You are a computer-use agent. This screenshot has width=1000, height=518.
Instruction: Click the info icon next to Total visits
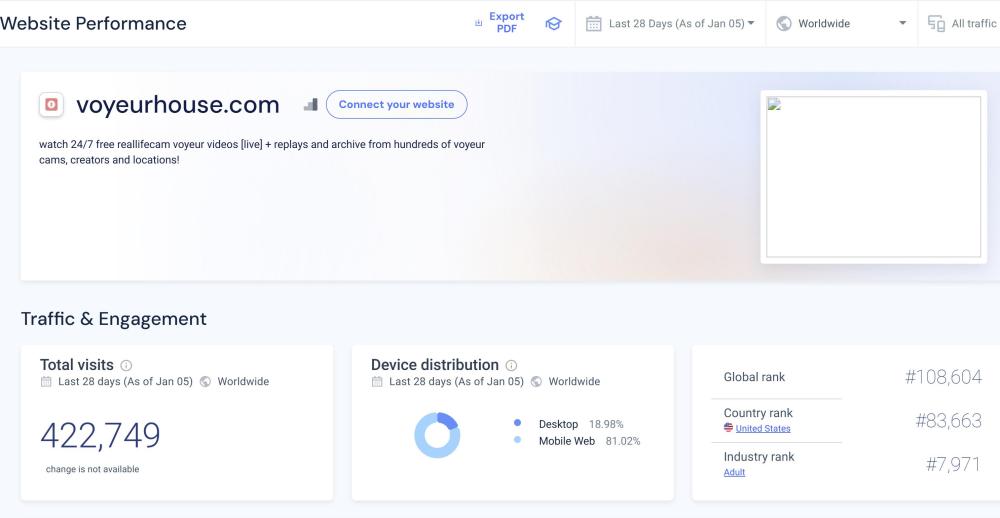click(x=126, y=366)
